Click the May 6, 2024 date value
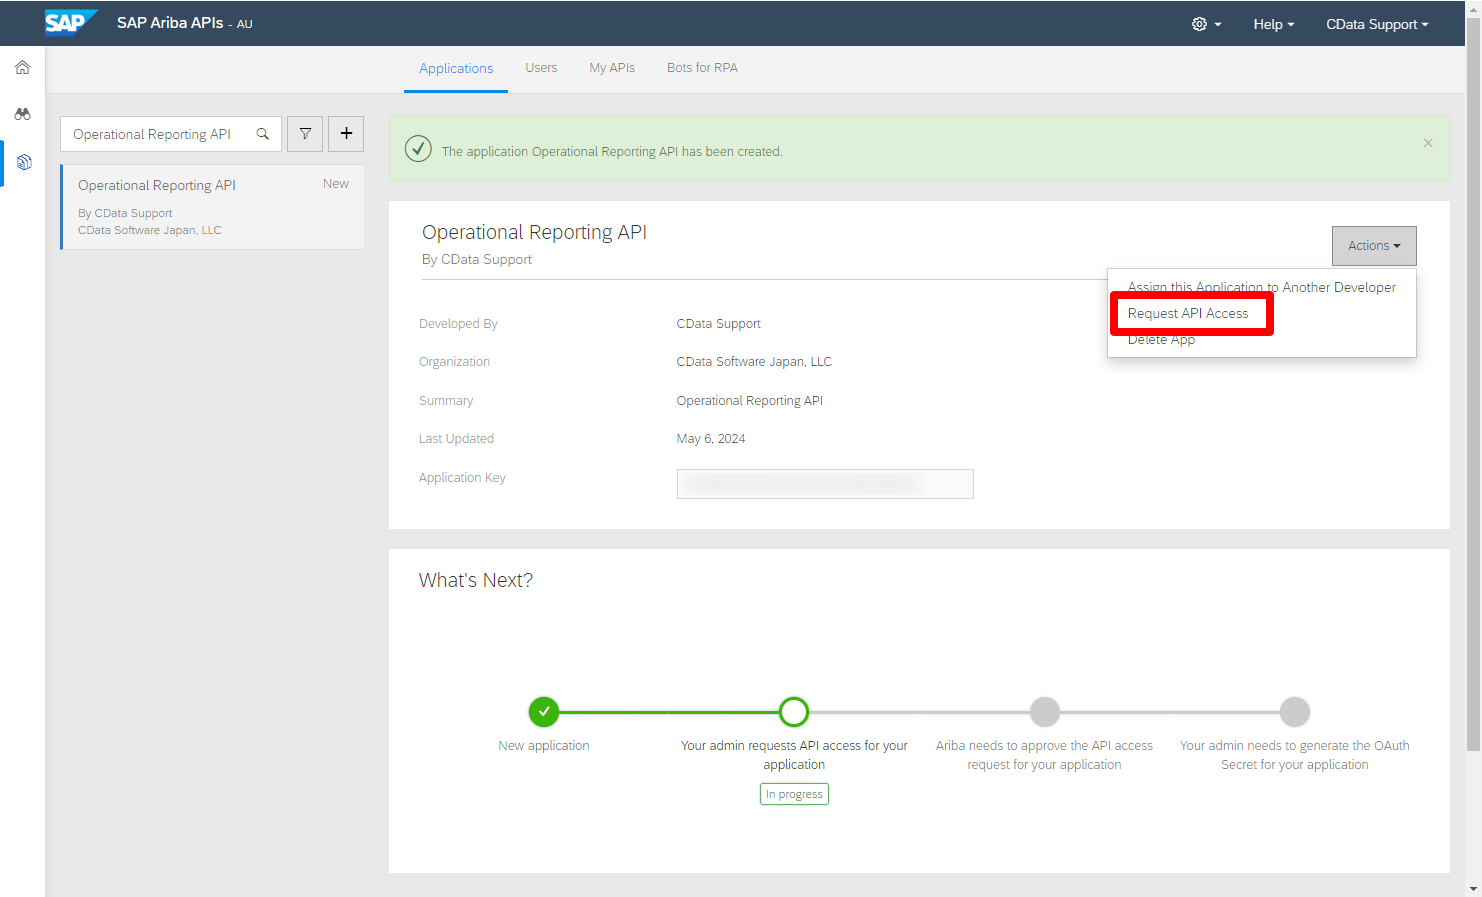Image resolution: width=1482 pixels, height=897 pixels. (x=711, y=439)
